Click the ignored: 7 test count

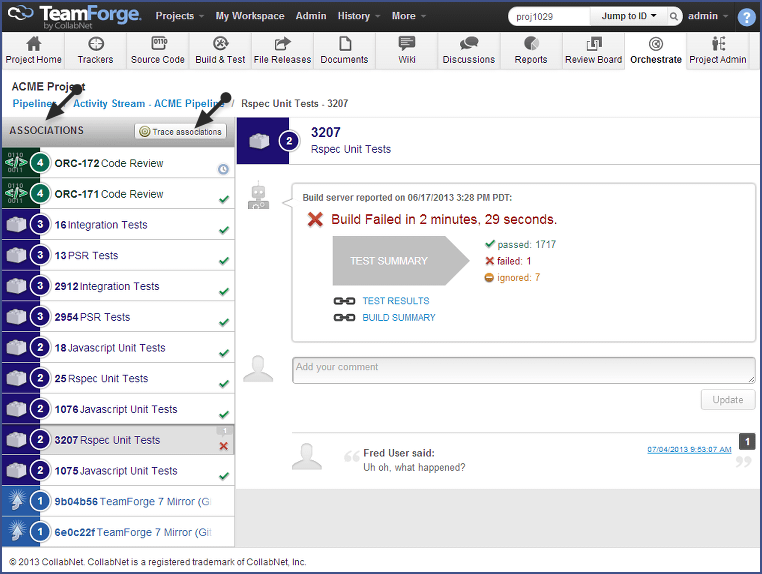[512, 278]
